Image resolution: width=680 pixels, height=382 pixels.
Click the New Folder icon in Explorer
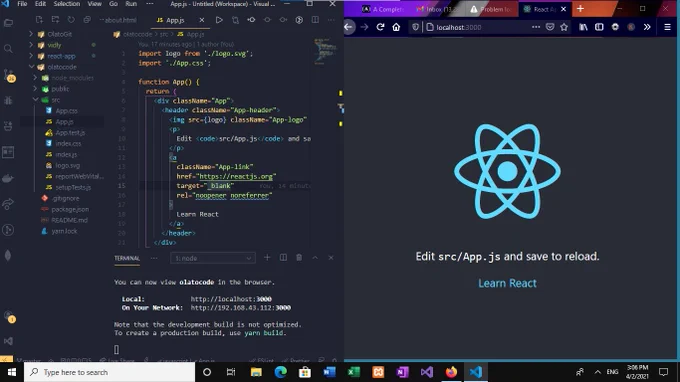pos(55,20)
